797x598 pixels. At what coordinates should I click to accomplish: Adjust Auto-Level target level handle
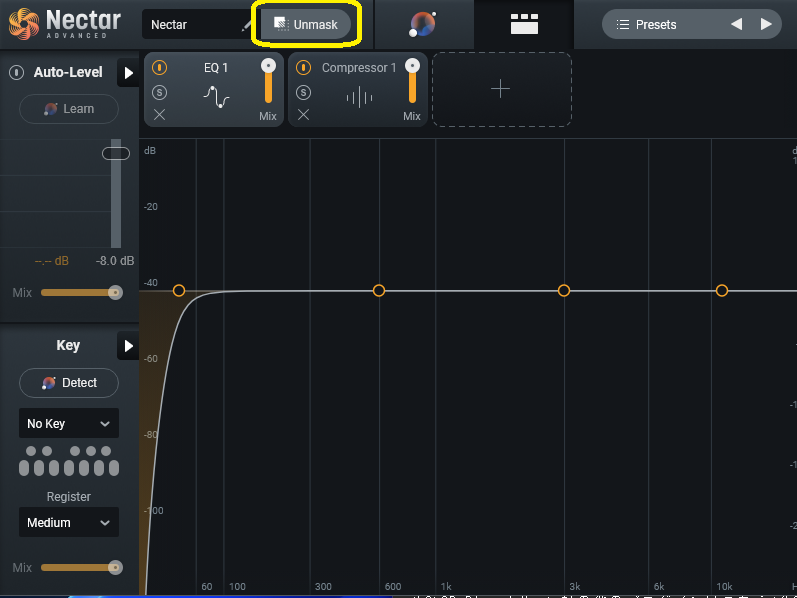click(x=116, y=153)
